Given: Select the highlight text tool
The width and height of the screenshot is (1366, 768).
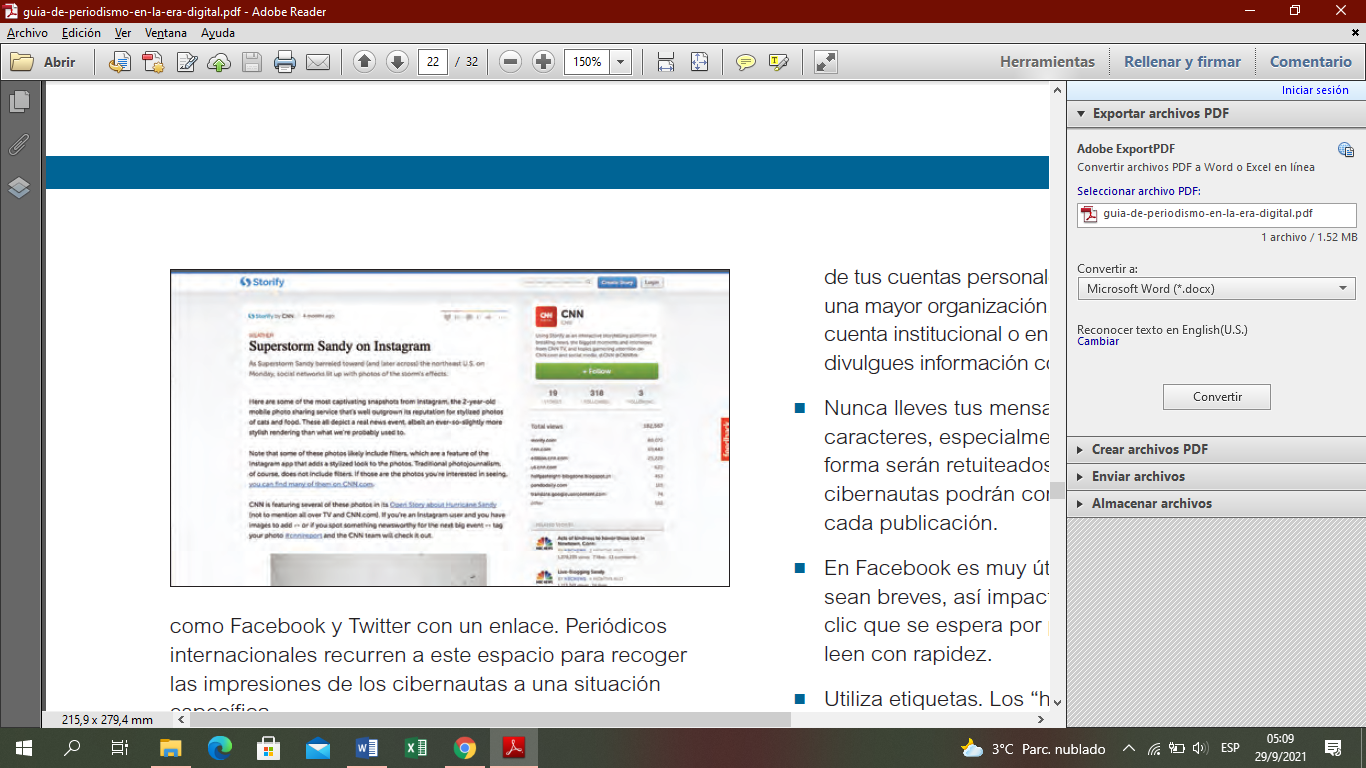Looking at the screenshot, I should coord(779,62).
